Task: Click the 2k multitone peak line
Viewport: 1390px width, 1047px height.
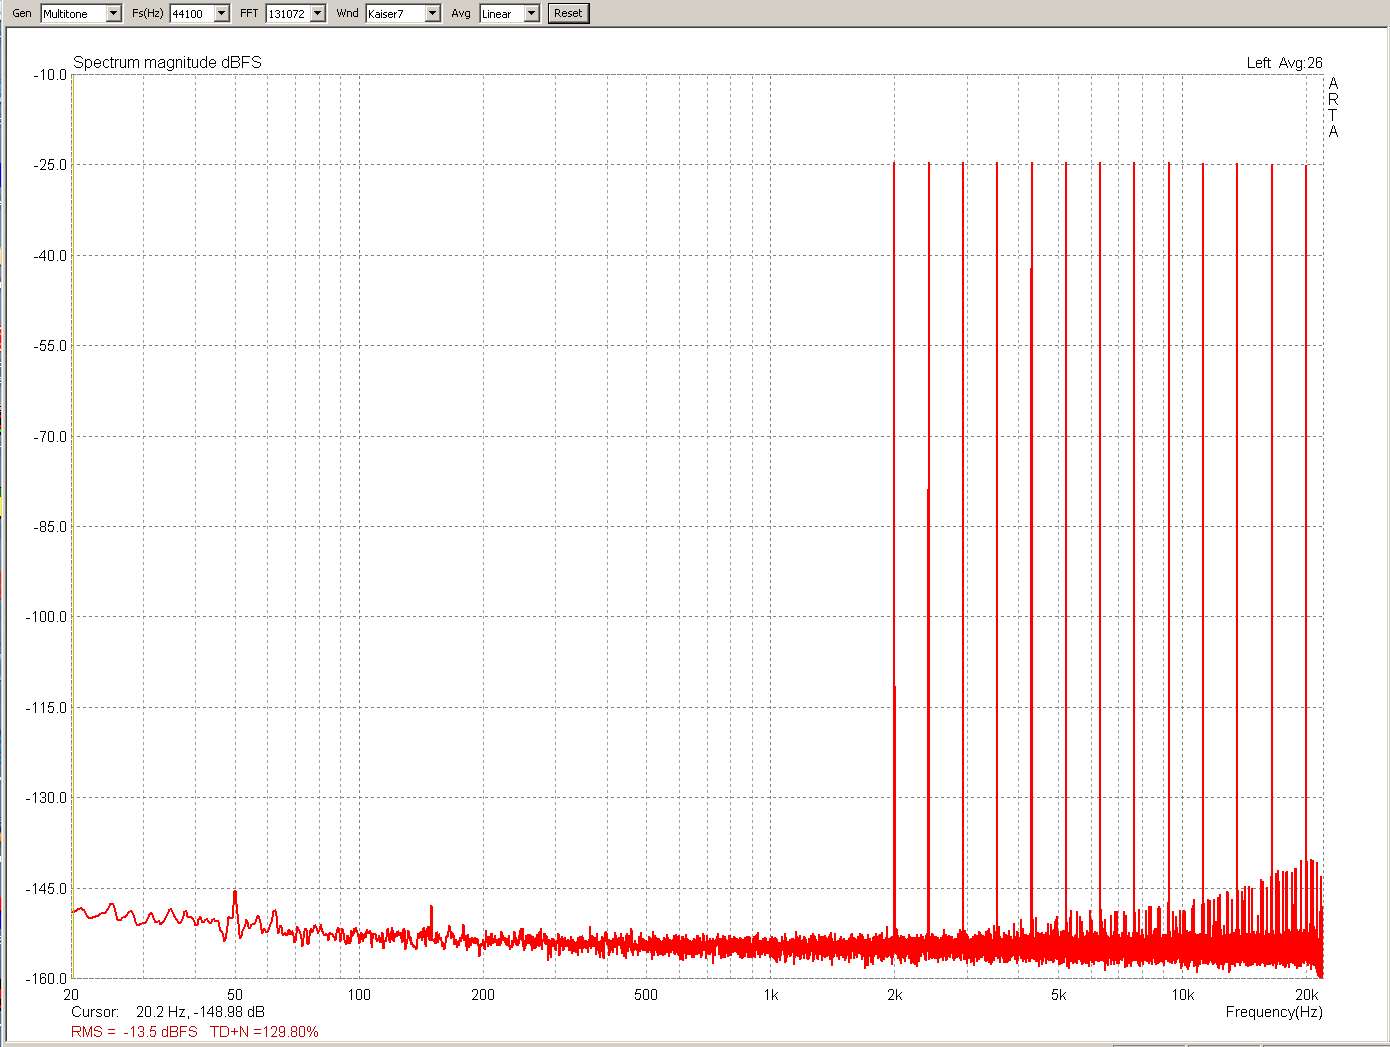Action: 894,548
